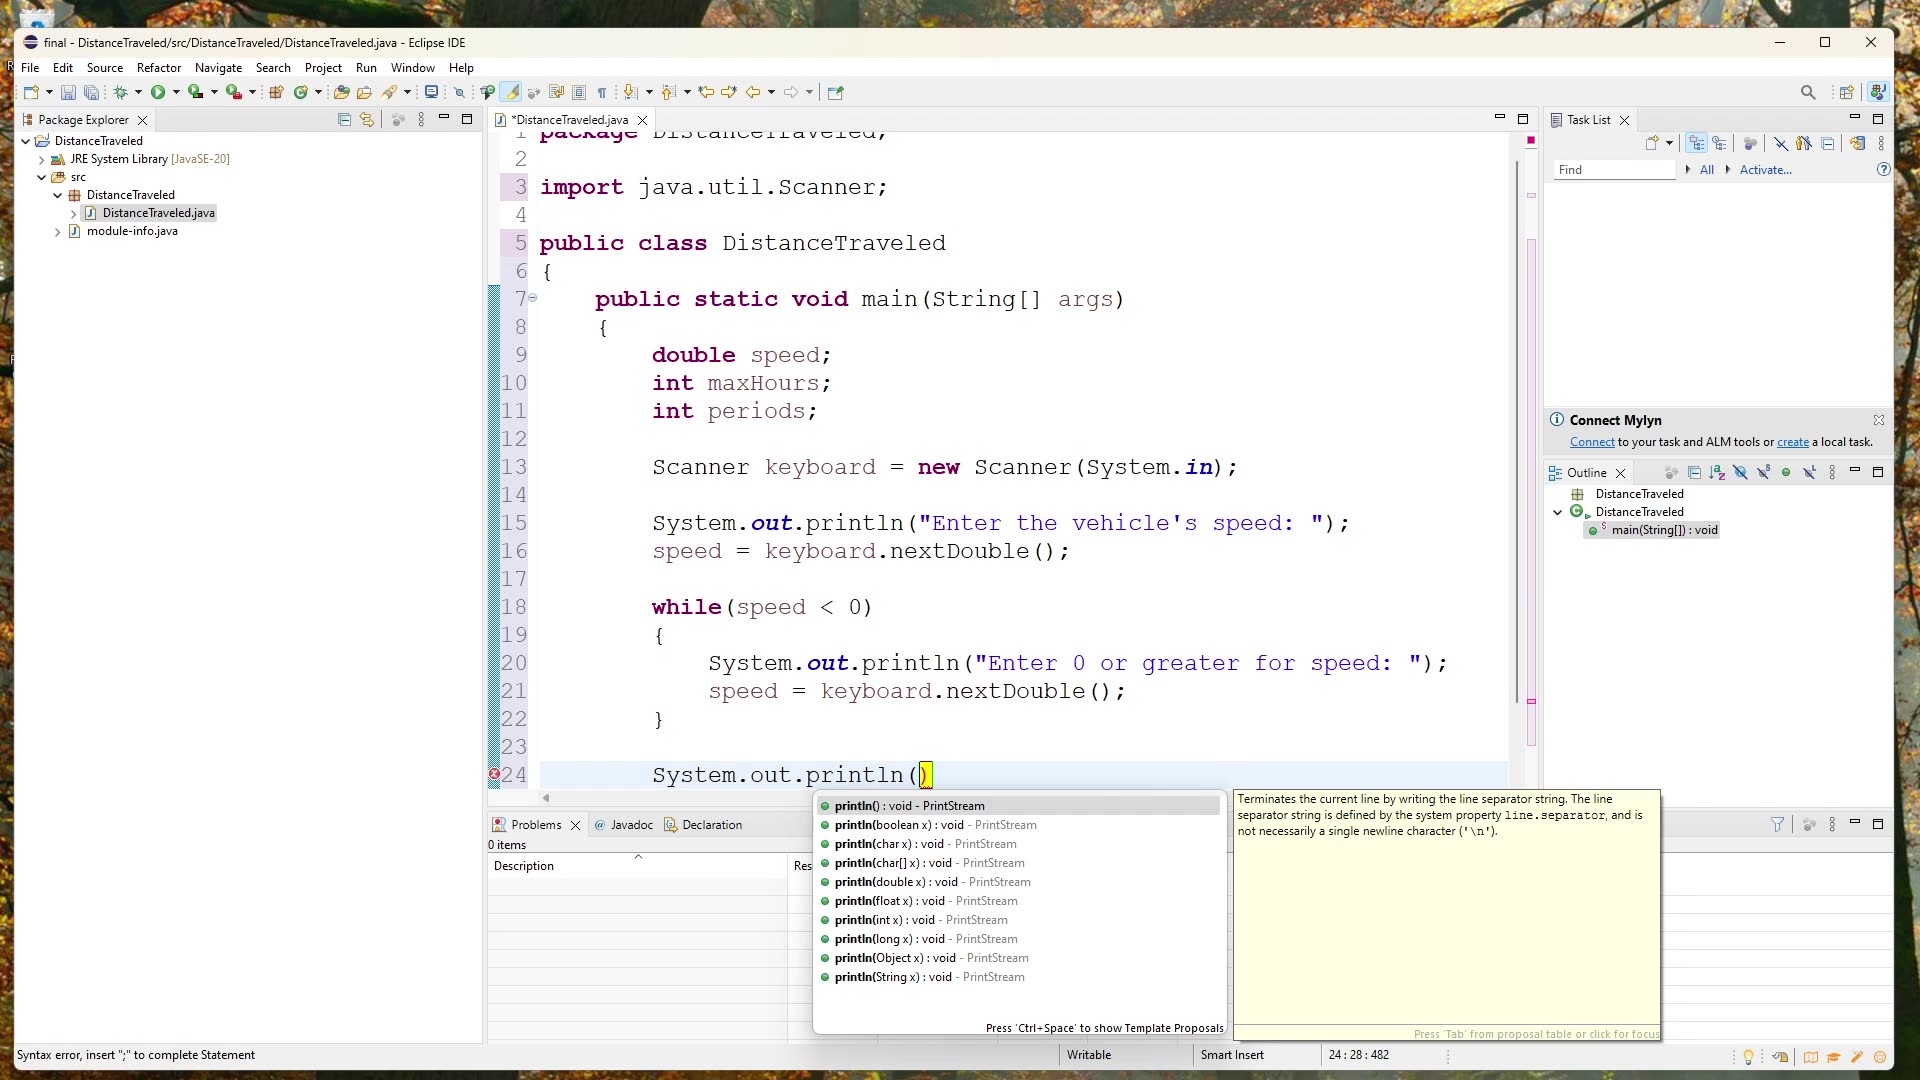Screen dimensions: 1920x1080
Task: Click the Sort alphabetically icon in Outline
Action: point(1717,473)
